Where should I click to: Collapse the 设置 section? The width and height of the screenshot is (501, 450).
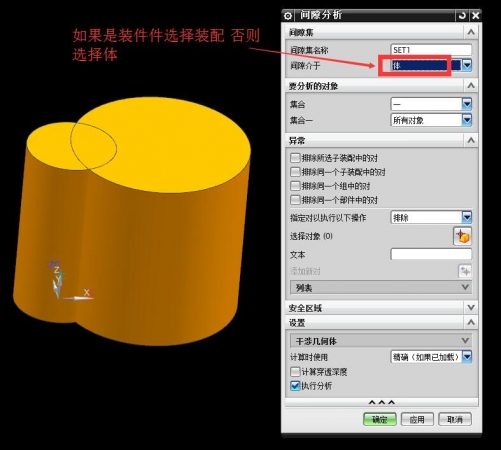pos(471,322)
